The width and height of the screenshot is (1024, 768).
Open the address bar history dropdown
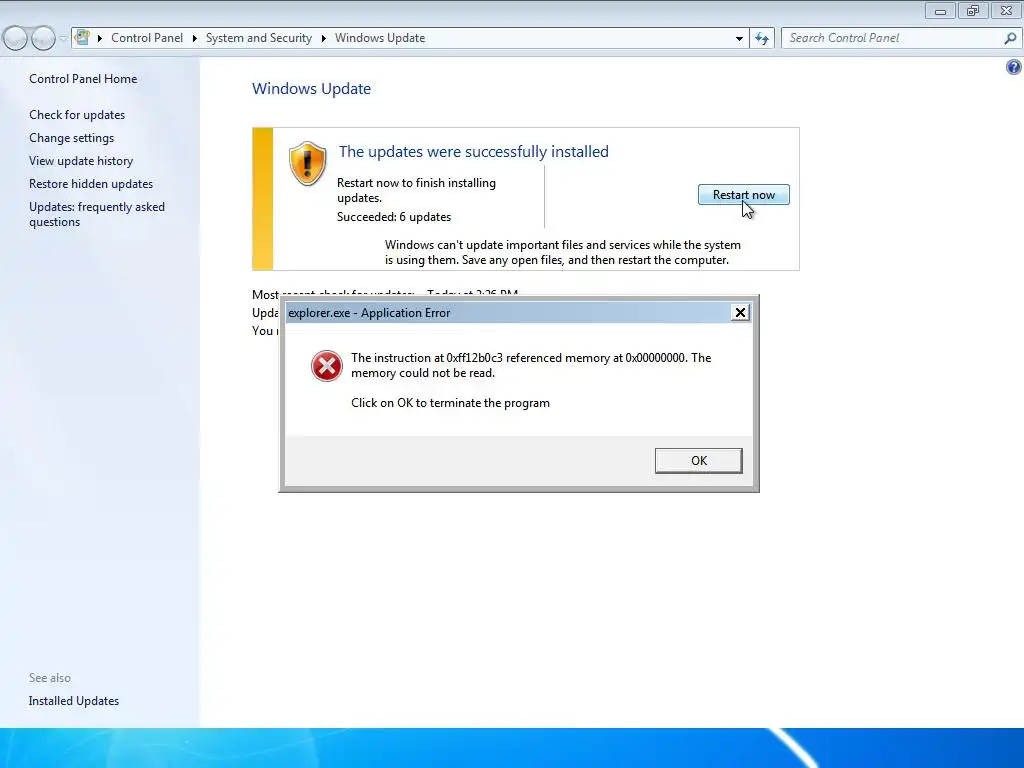pyautogui.click(x=739, y=39)
